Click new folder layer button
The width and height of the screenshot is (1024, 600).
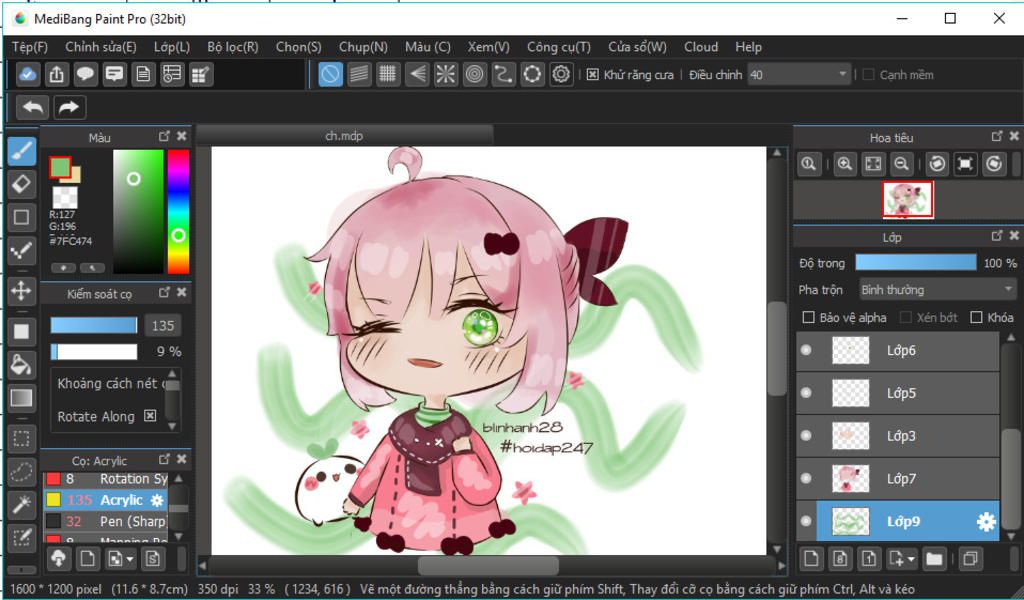(935, 559)
